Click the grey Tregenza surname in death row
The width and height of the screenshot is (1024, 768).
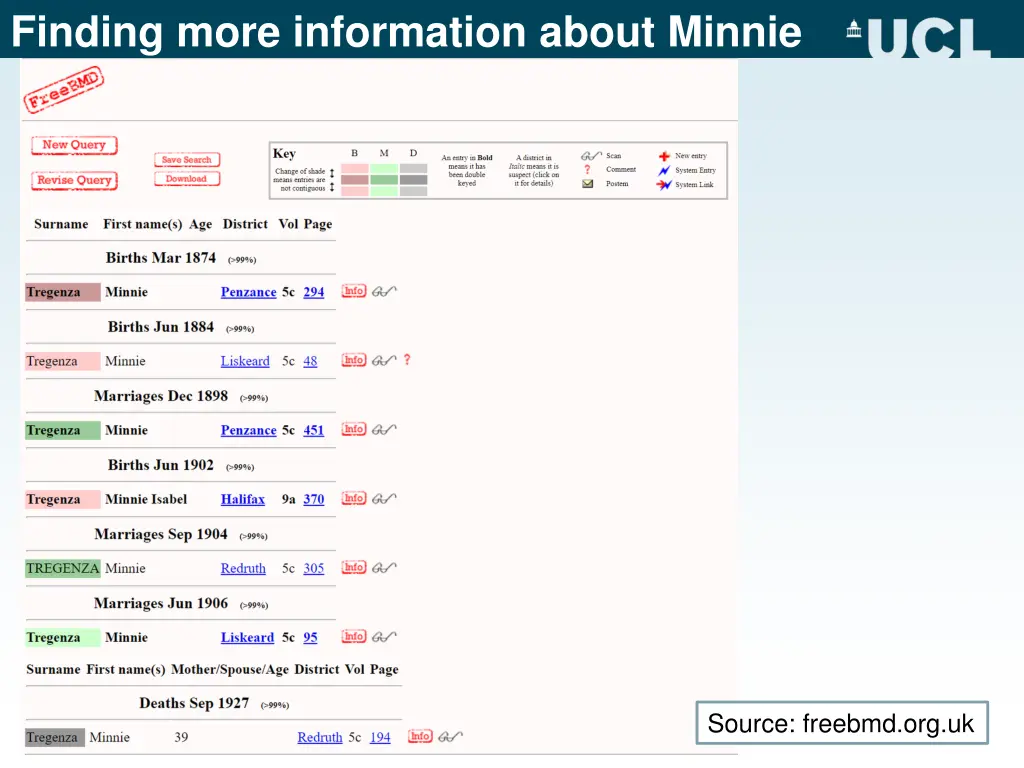(55, 737)
